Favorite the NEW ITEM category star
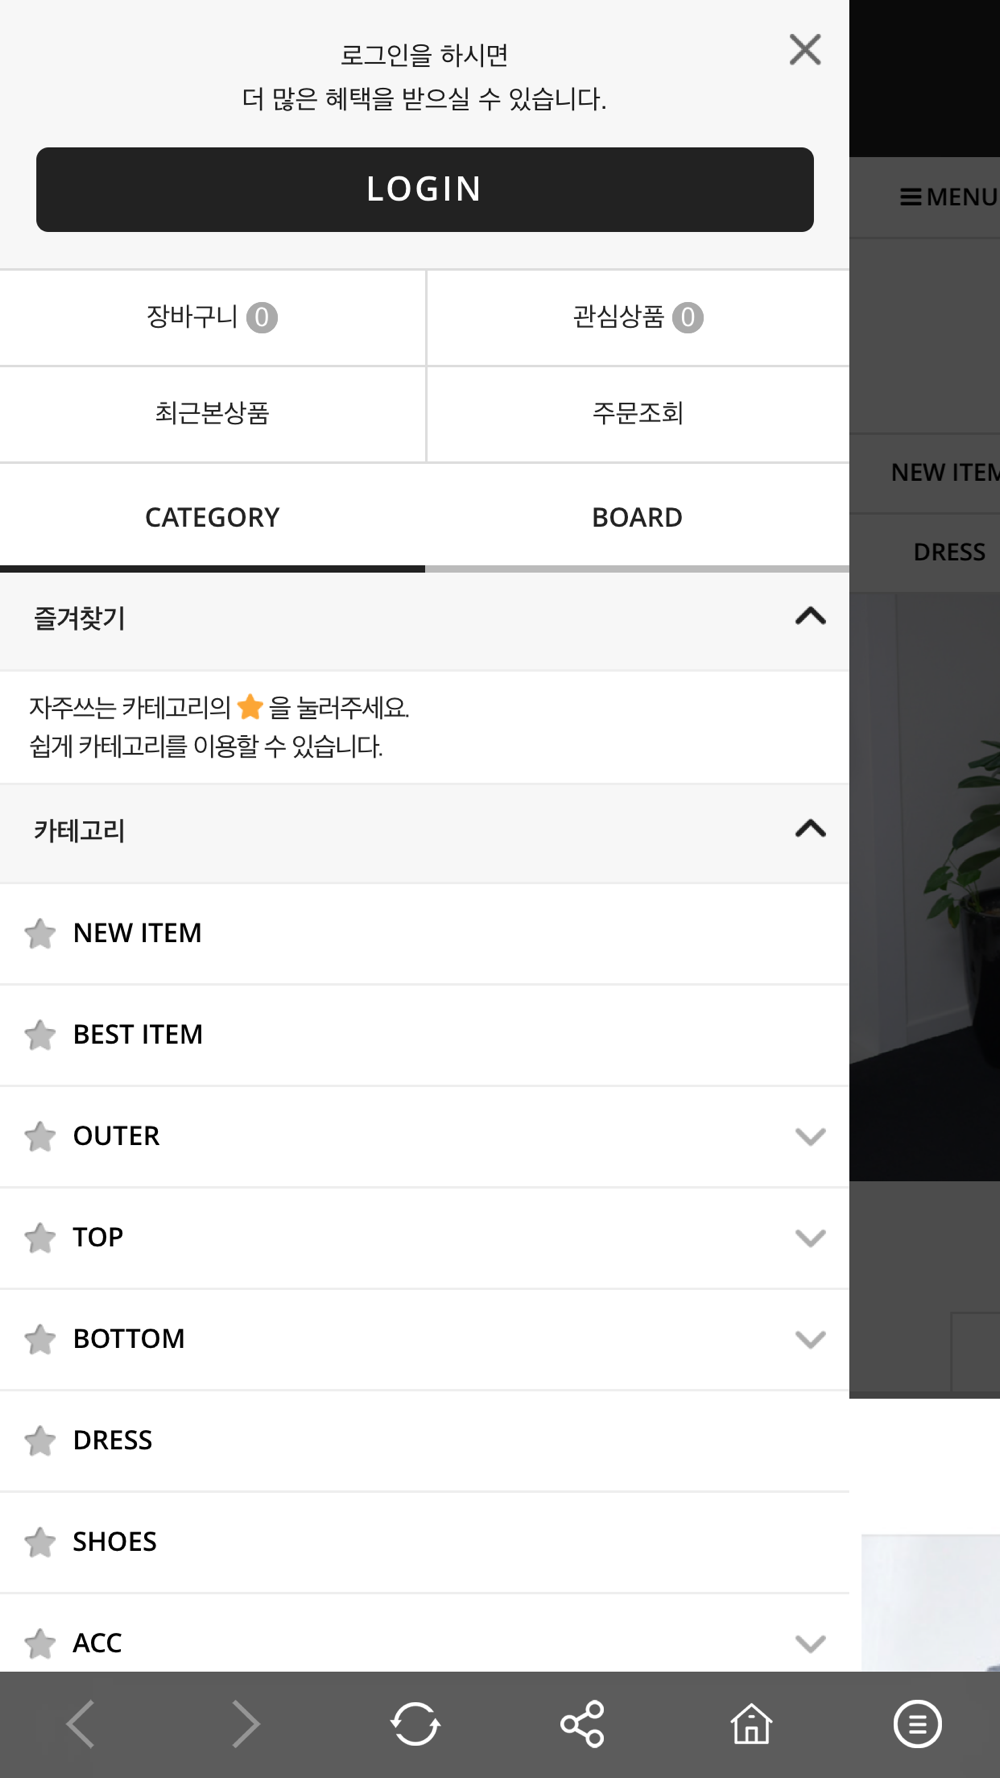1000x1778 pixels. (x=40, y=933)
